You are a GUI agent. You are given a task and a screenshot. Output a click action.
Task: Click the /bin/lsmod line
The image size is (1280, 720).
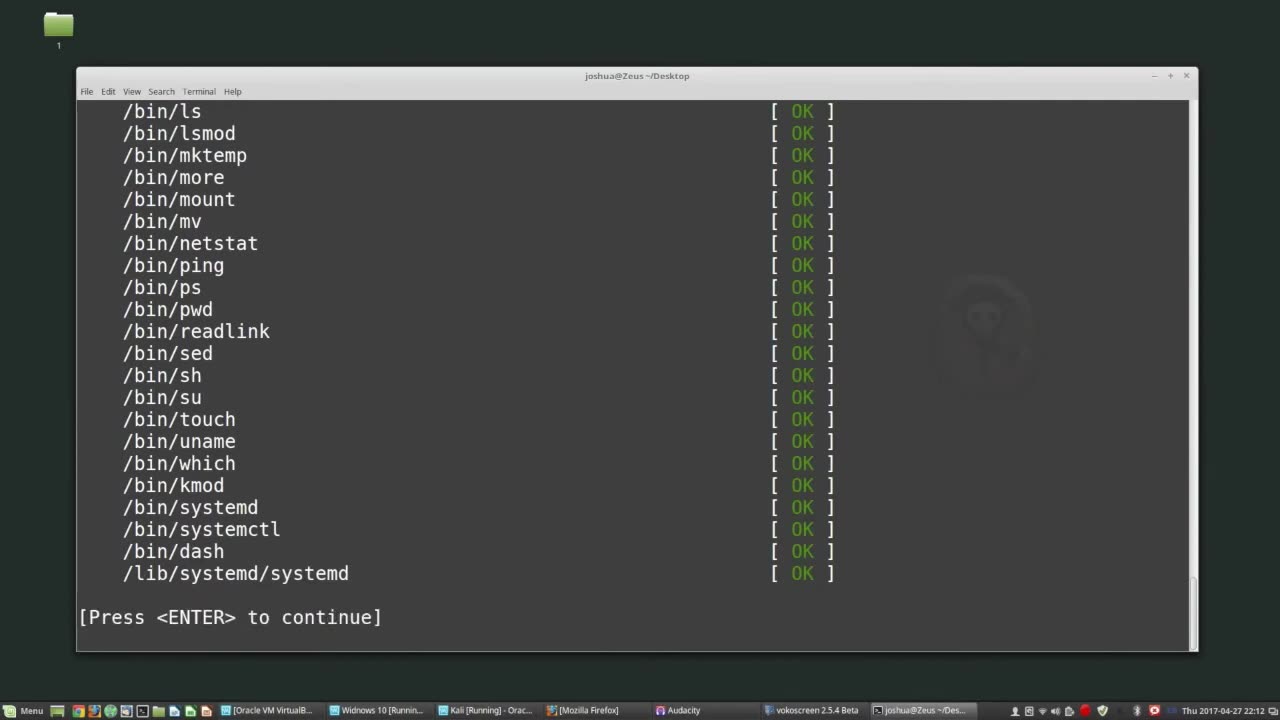179,133
